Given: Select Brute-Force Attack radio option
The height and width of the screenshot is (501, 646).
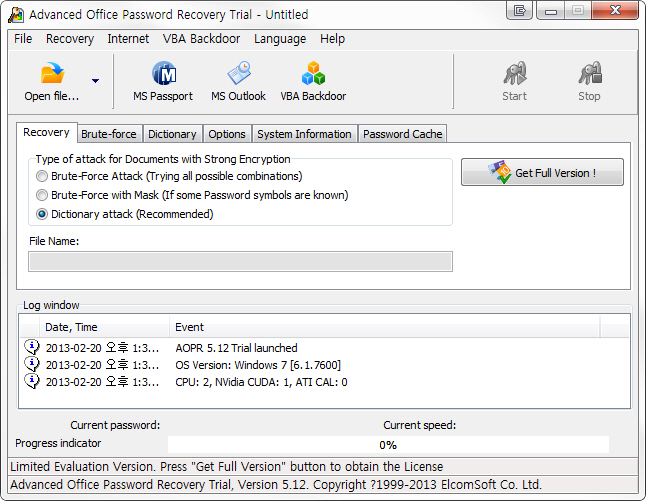Looking at the screenshot, I should point(42,176).
